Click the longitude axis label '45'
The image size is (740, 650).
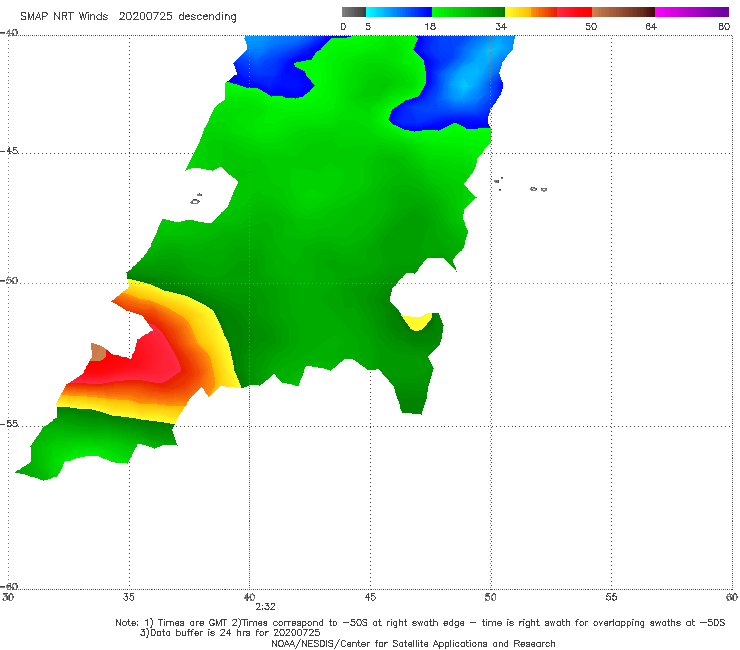tap(370, 597)
